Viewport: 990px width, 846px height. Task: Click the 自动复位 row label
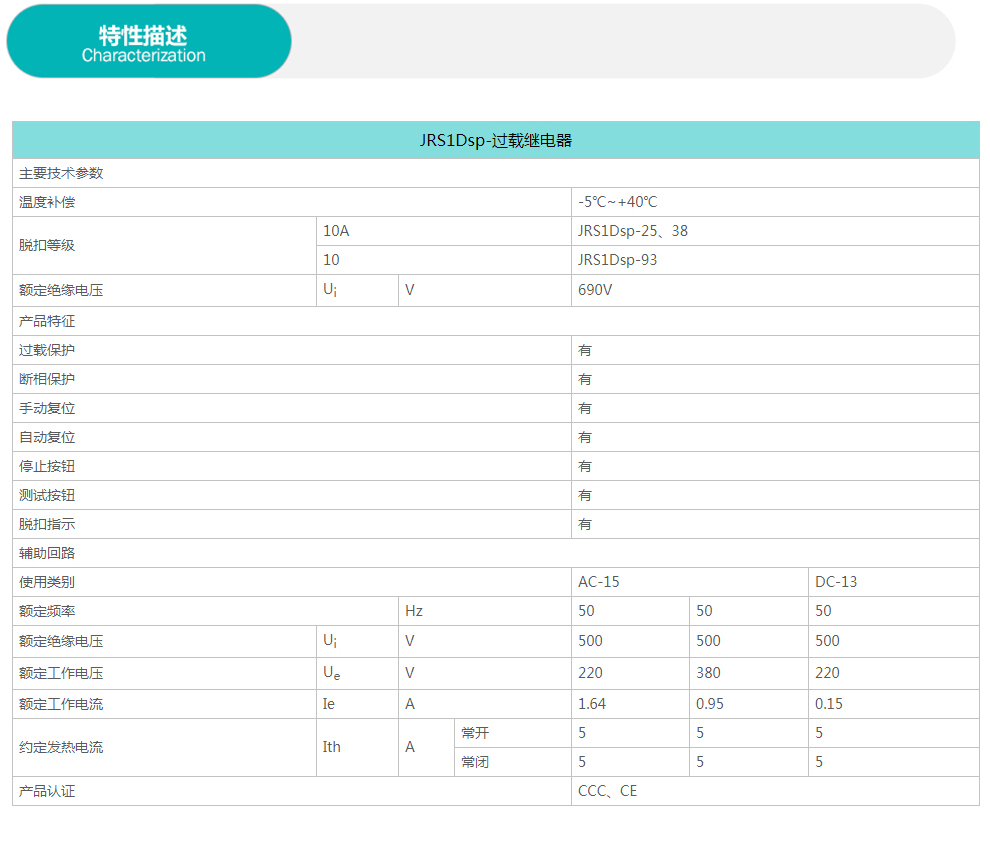tap(47, 438)
